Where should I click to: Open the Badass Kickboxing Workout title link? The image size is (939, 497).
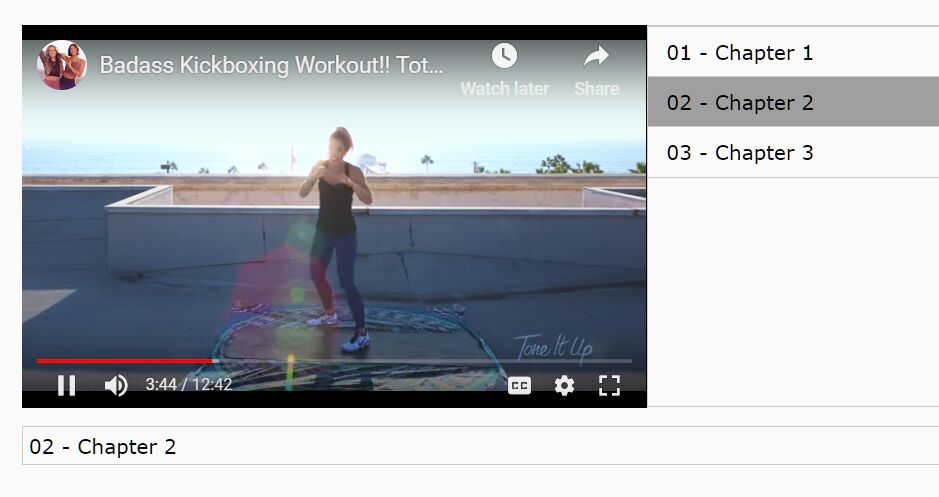tap(271, 65)
